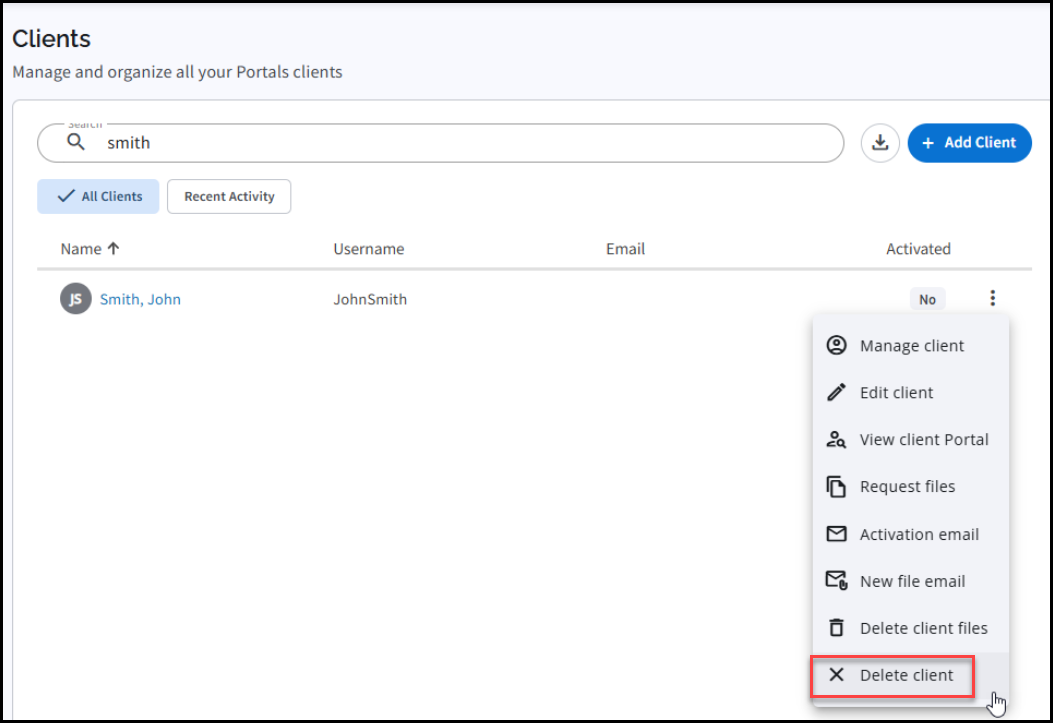The height and width of the screenshot is (723, 1053).
Task: Choose Edit client from the menu
Action: 911,393
